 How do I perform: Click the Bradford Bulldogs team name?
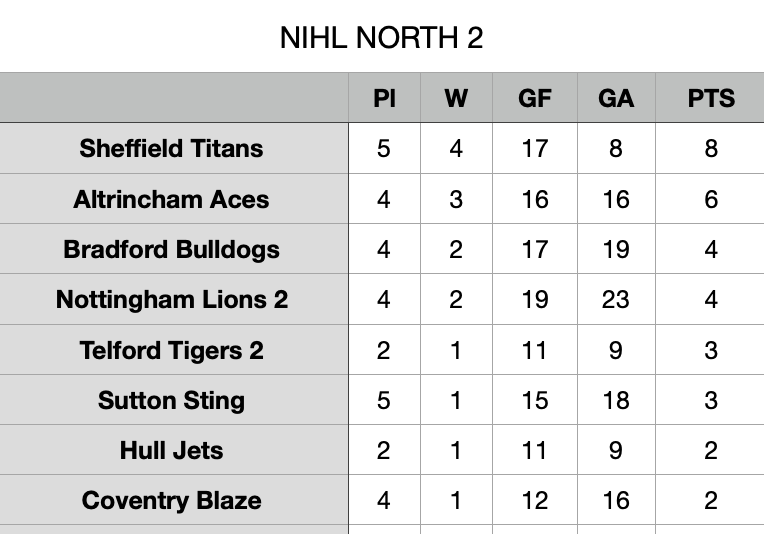tap(172, 249)
